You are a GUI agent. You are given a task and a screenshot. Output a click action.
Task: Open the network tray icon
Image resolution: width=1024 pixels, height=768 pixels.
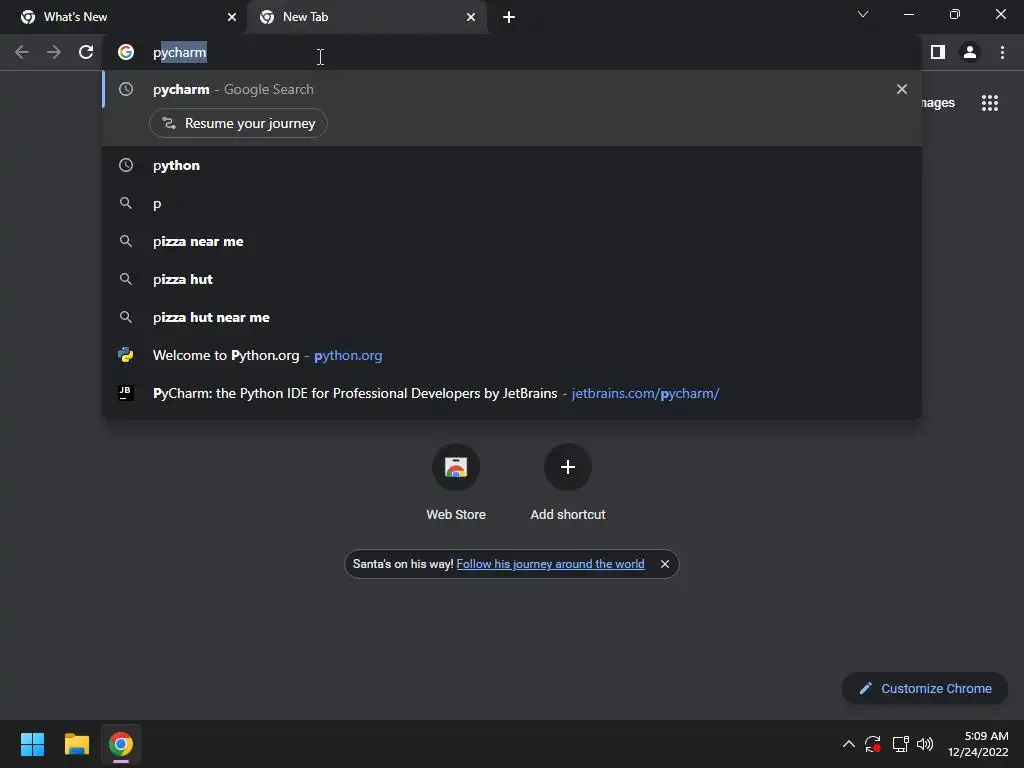(901, 744)
